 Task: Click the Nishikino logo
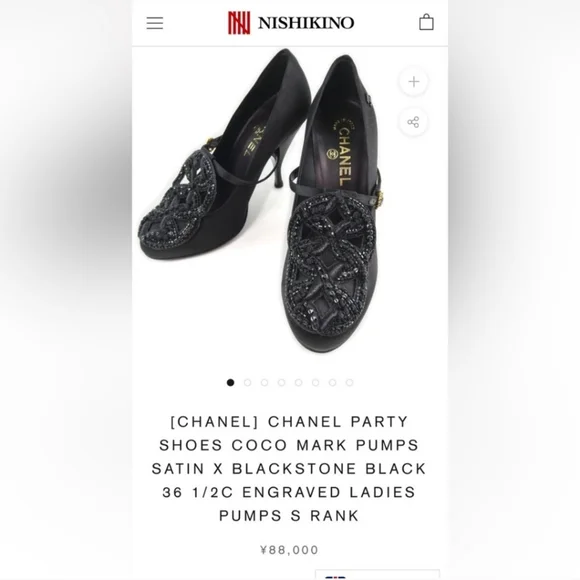click(291, 23)
